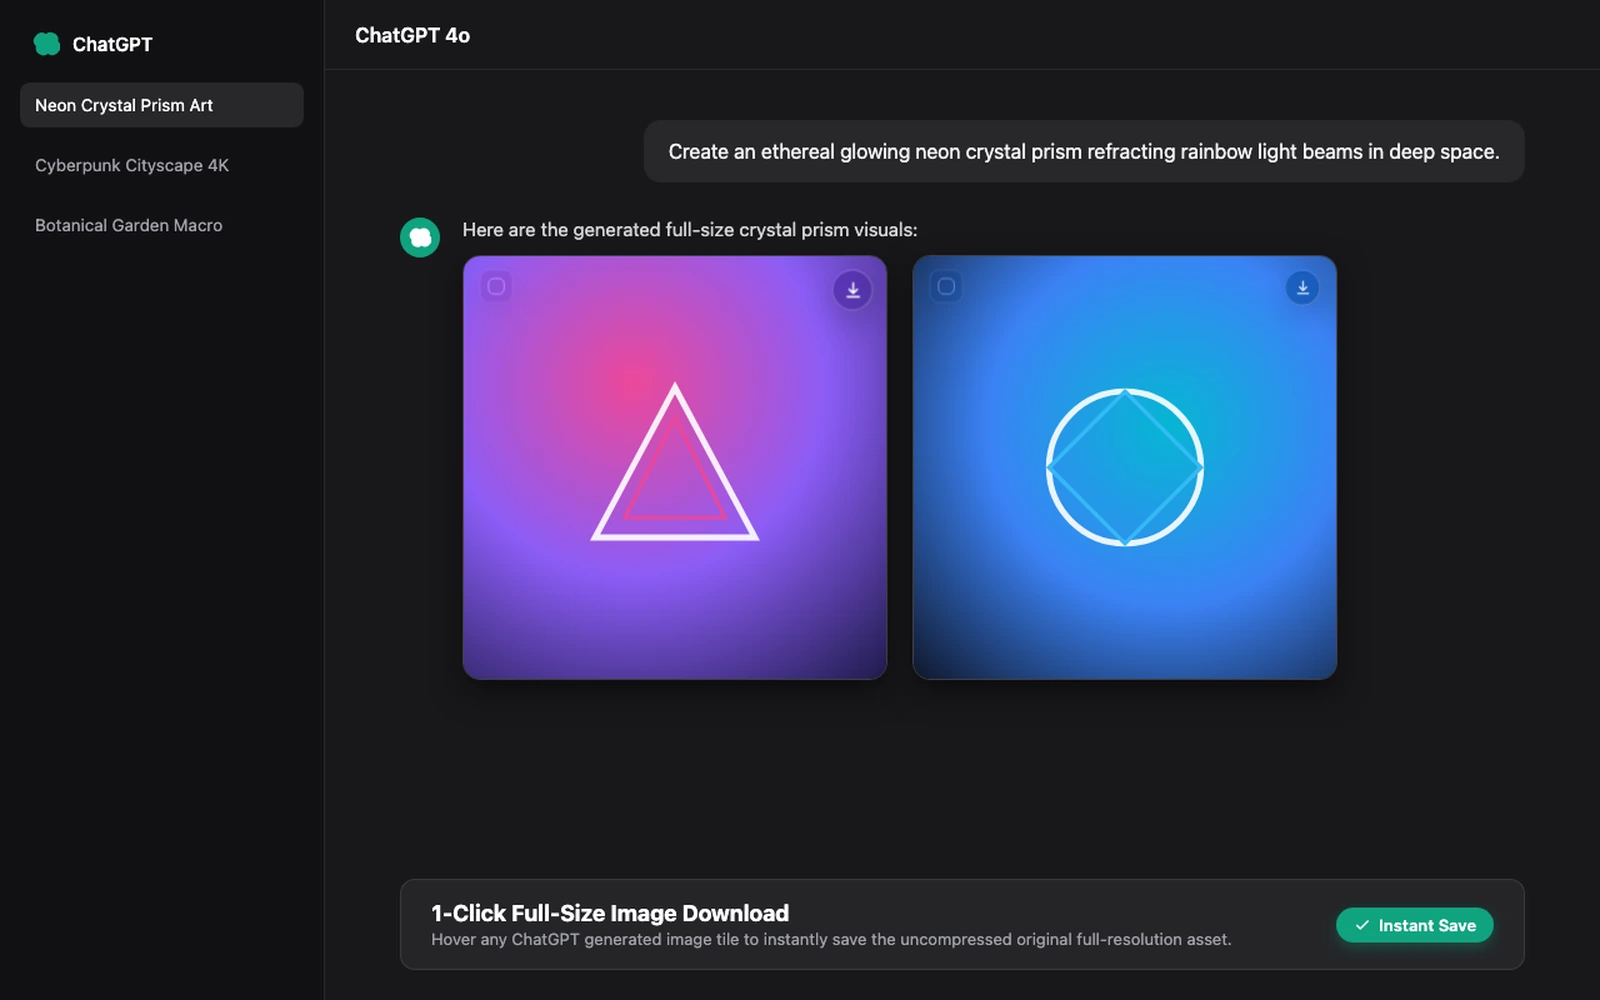
Task: Click the Instant Save button
Action: click(1414, 925)
